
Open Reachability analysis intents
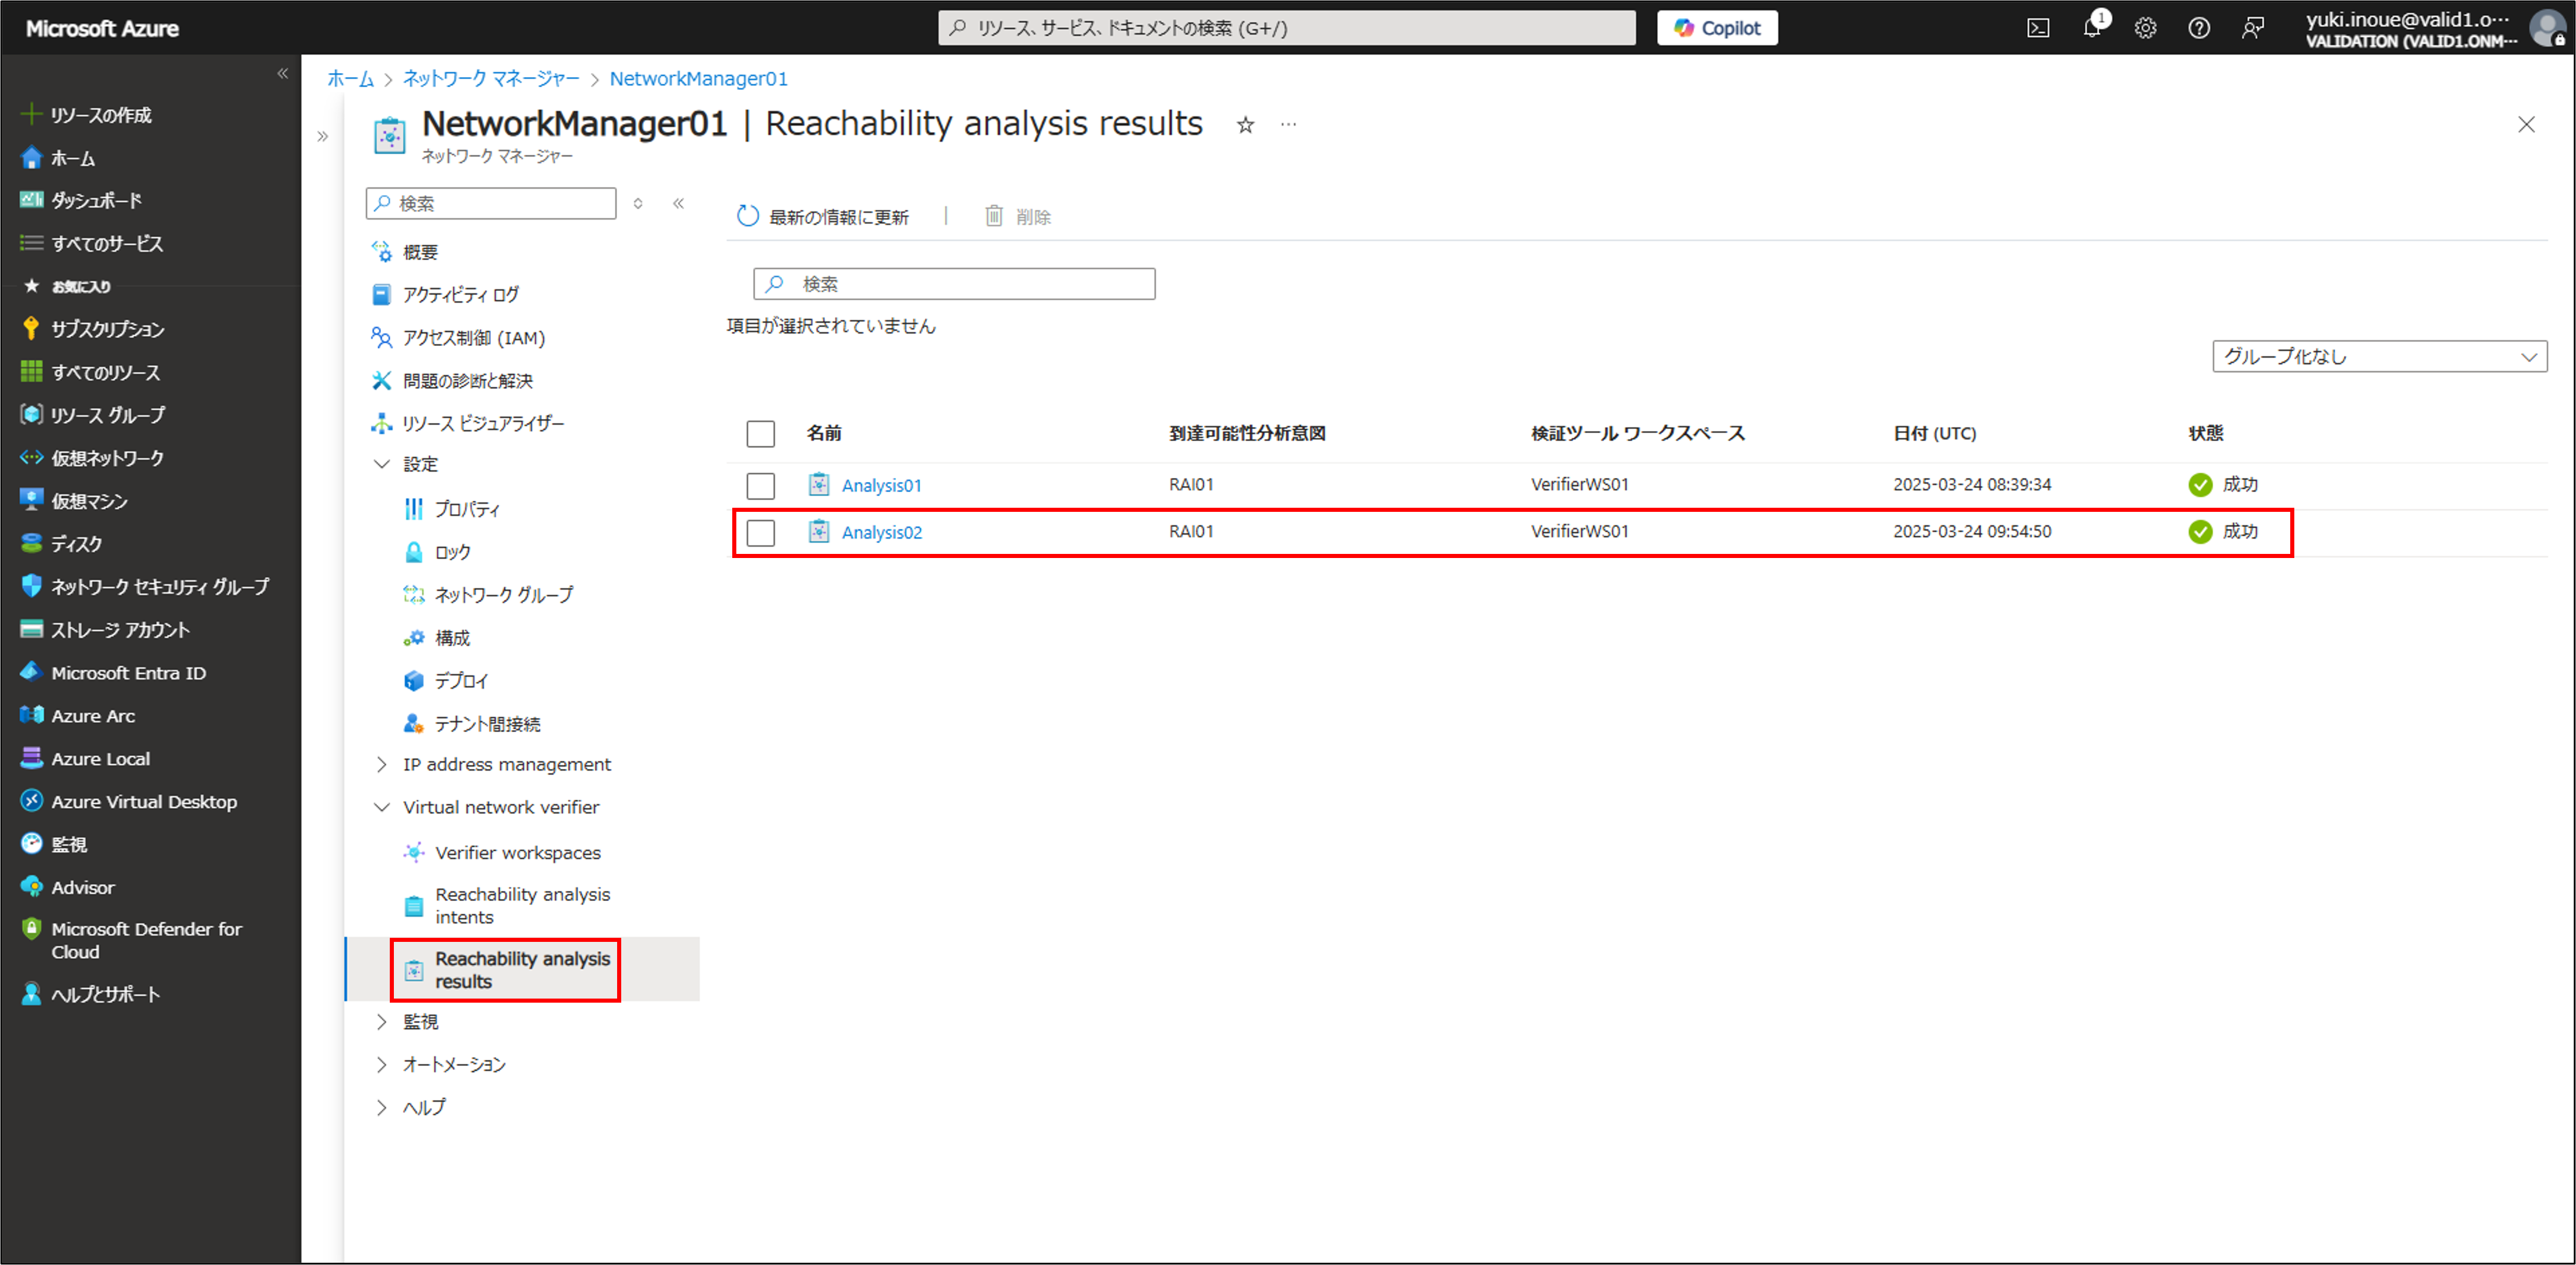point(507,906)
